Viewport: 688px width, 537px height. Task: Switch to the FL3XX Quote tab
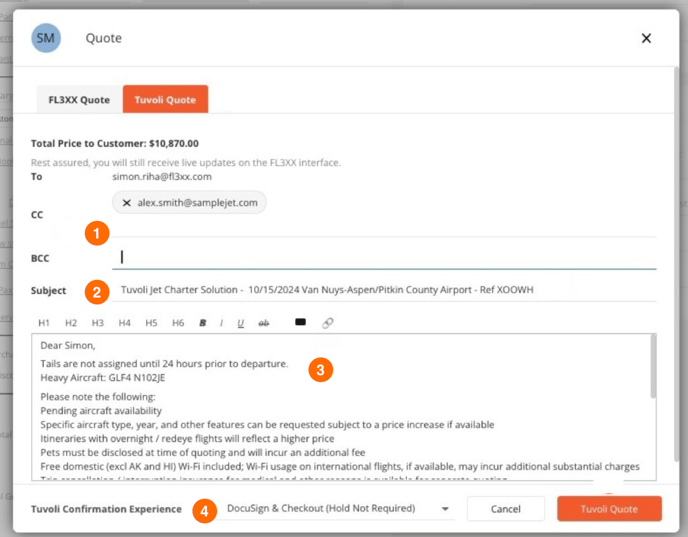coord(79,100)
